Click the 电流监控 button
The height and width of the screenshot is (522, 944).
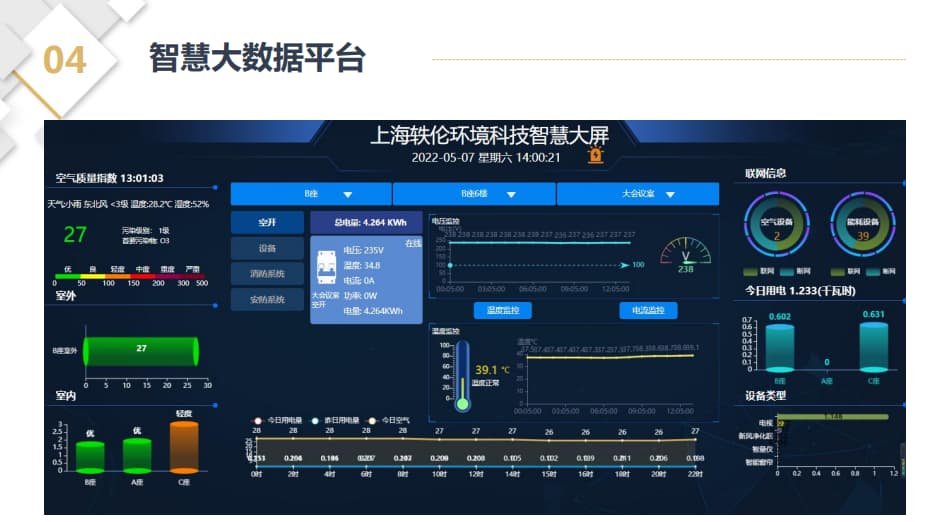pyautogui.click(x=648, y=310)
